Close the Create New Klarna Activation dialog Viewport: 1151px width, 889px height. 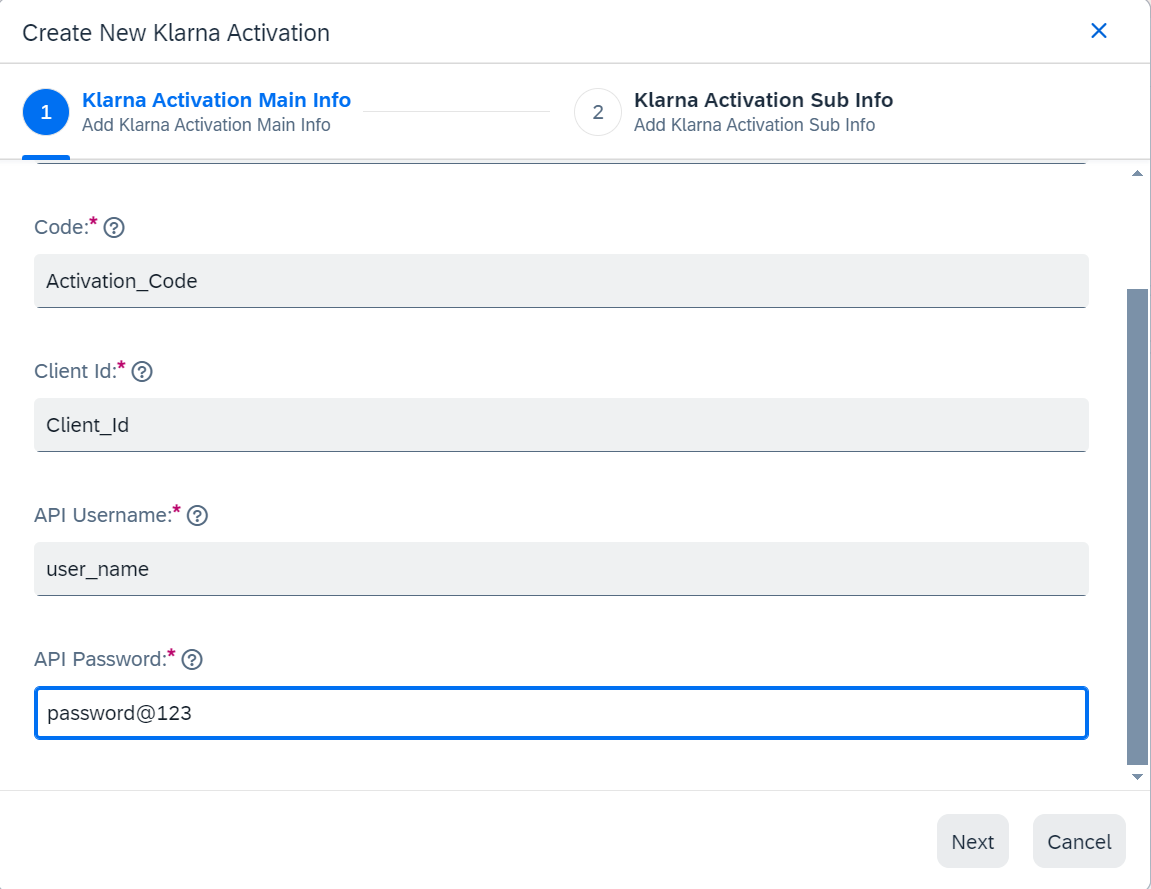point(1099,31)
